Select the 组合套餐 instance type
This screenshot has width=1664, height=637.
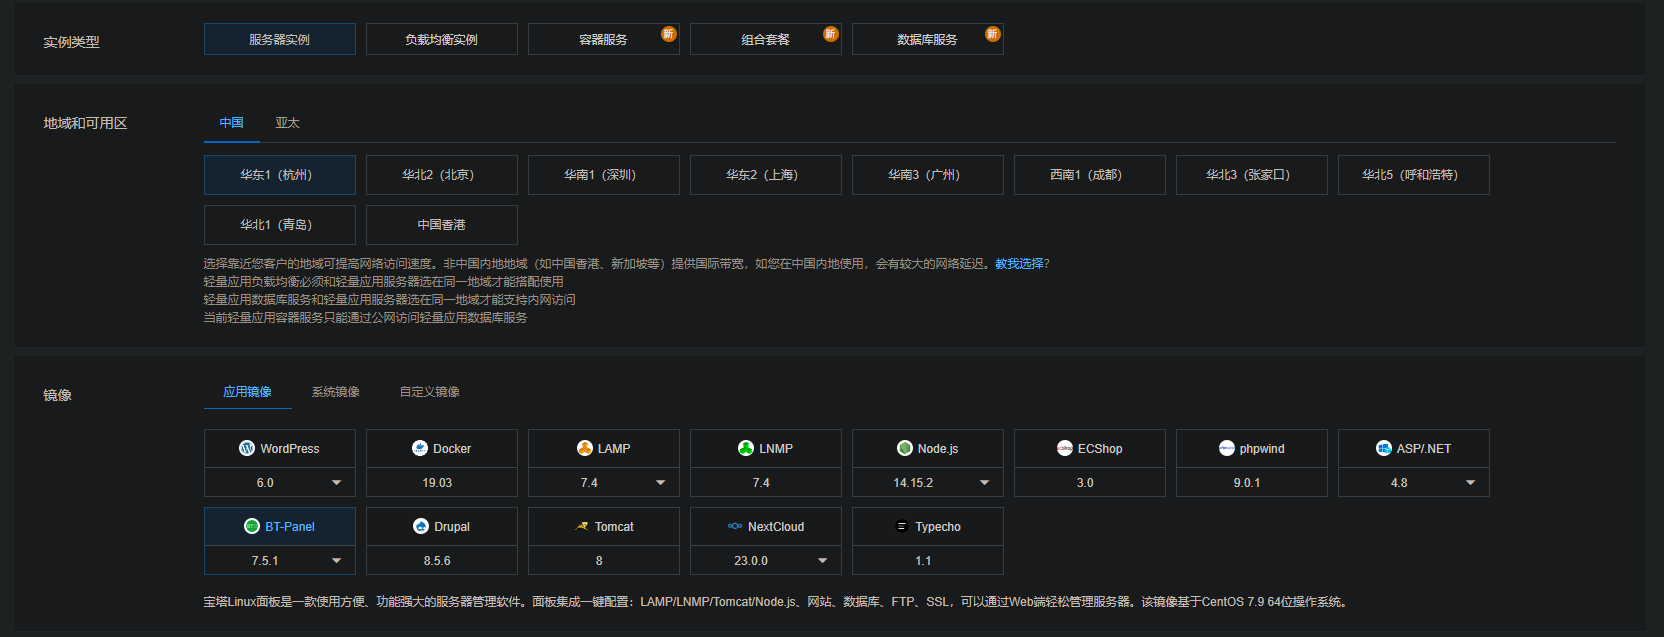766,39
